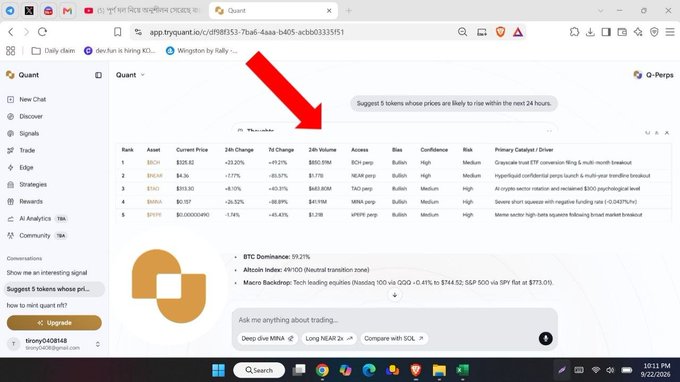This screenshot has height=382, width=680.
Task: Toggle the browser sidebar panel
Action: [606, 32]
